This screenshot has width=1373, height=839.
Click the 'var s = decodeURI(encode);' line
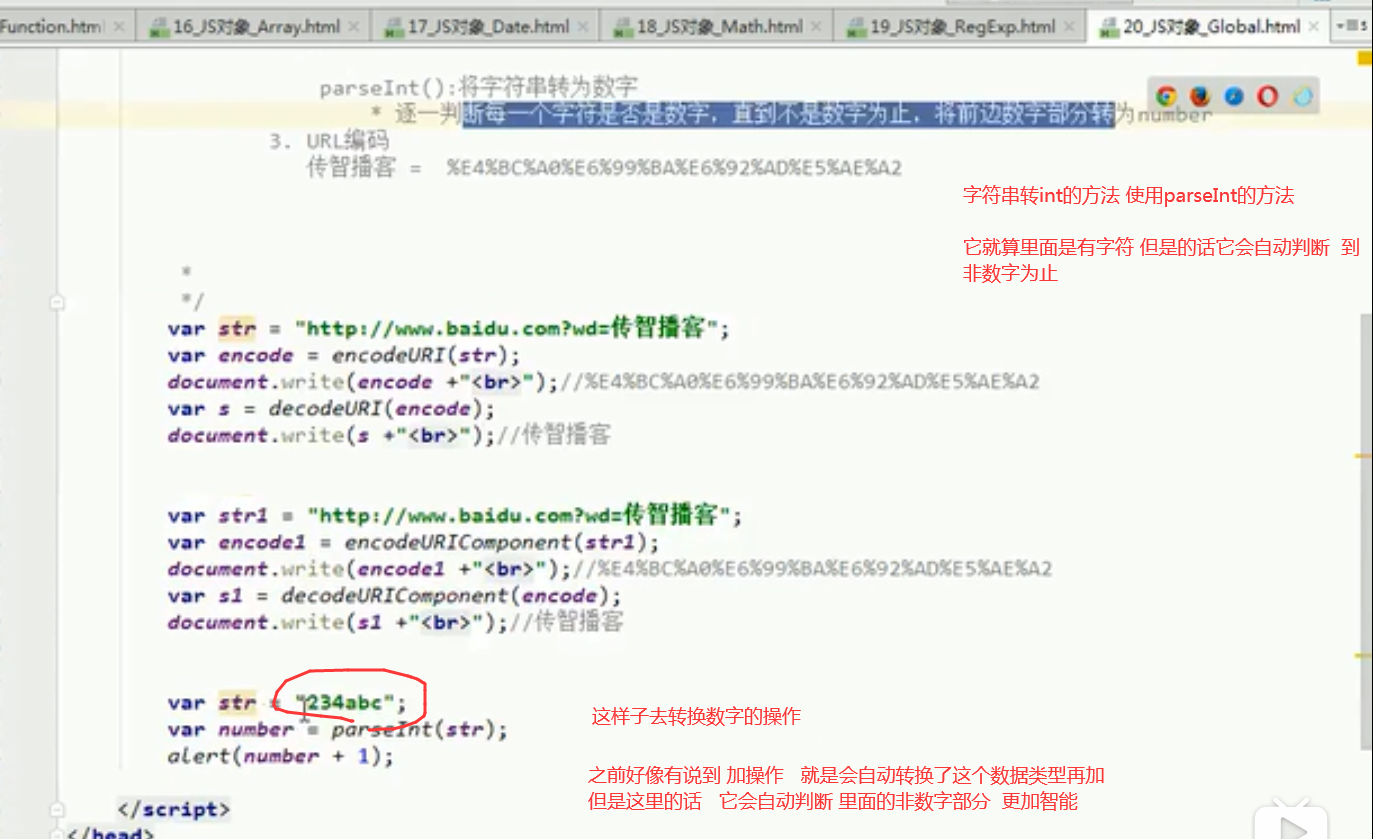[331, 408]
